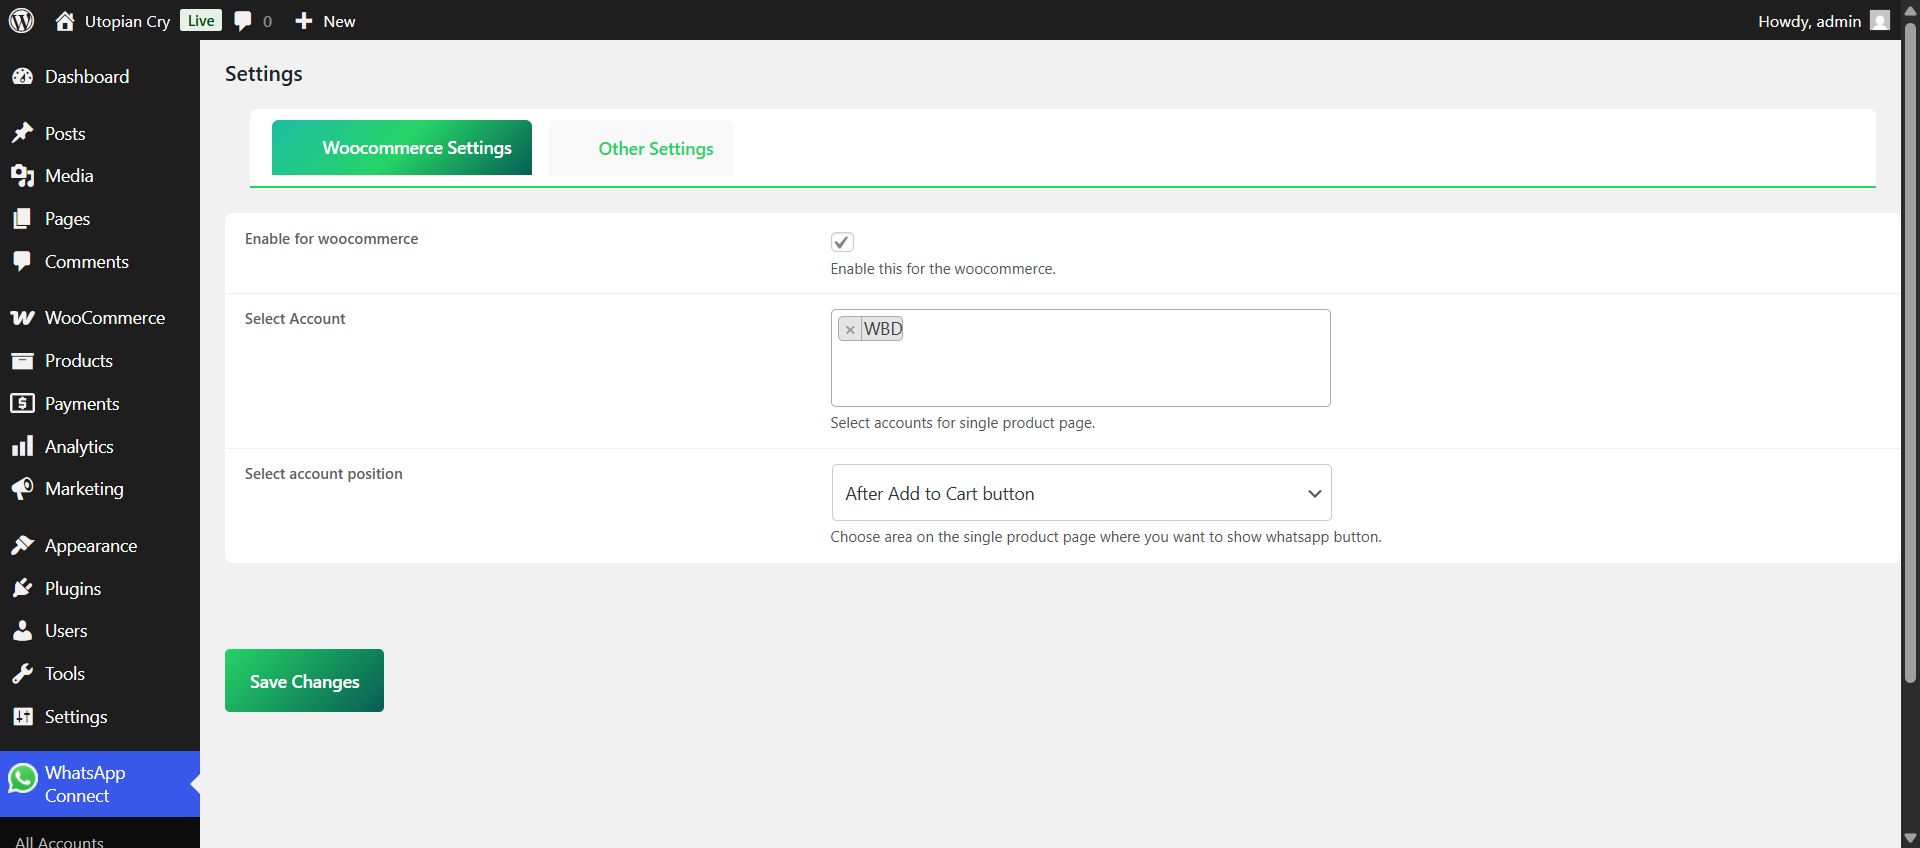Click the Marketing megaphone icon
Image resolution: width=1920 pixels, height=848 pixels.
[x=22, y=489]
